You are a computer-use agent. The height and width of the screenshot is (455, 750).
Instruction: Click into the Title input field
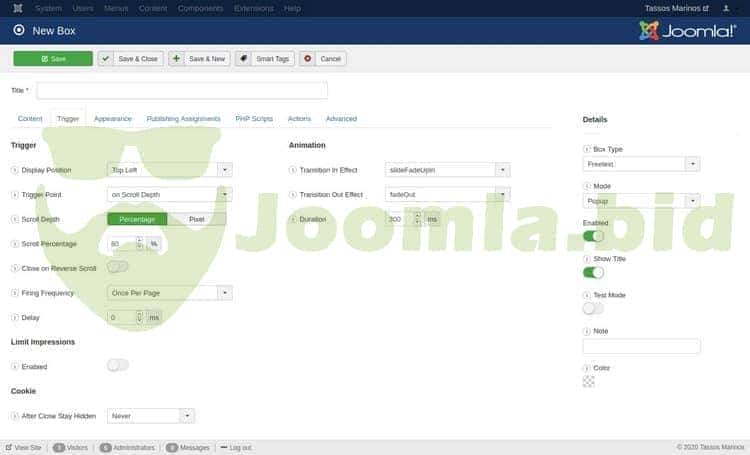[182, 91]
